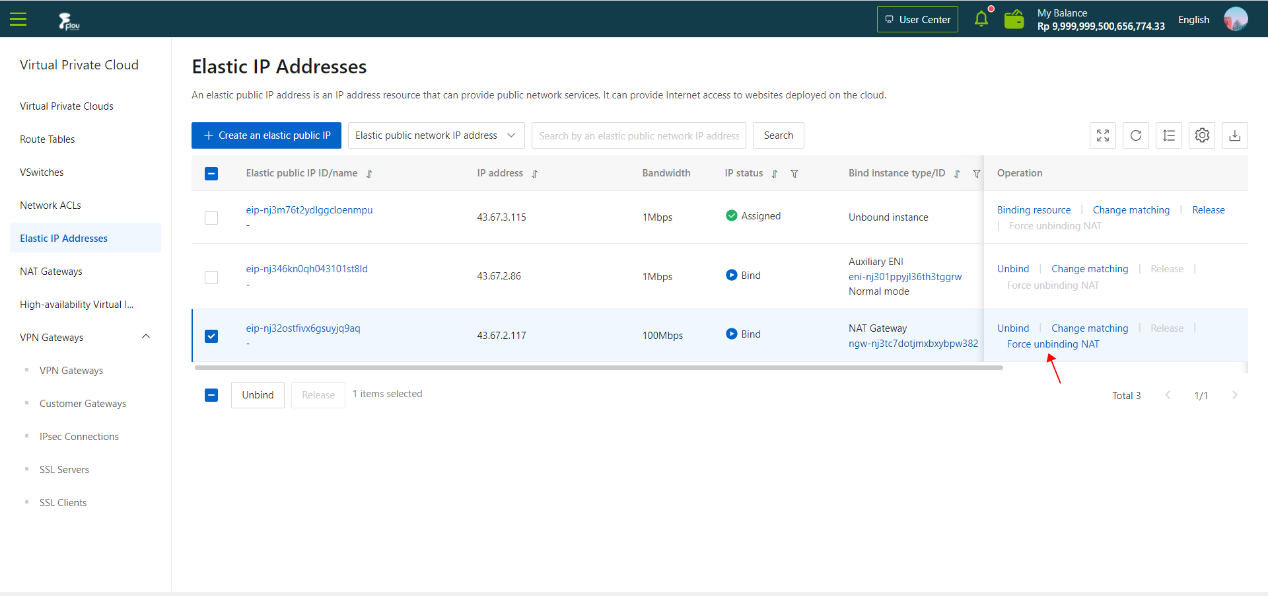Go to the previous page arrow
The width and height of the screenshot is (1268, 596).
(x=1168, y=396)
